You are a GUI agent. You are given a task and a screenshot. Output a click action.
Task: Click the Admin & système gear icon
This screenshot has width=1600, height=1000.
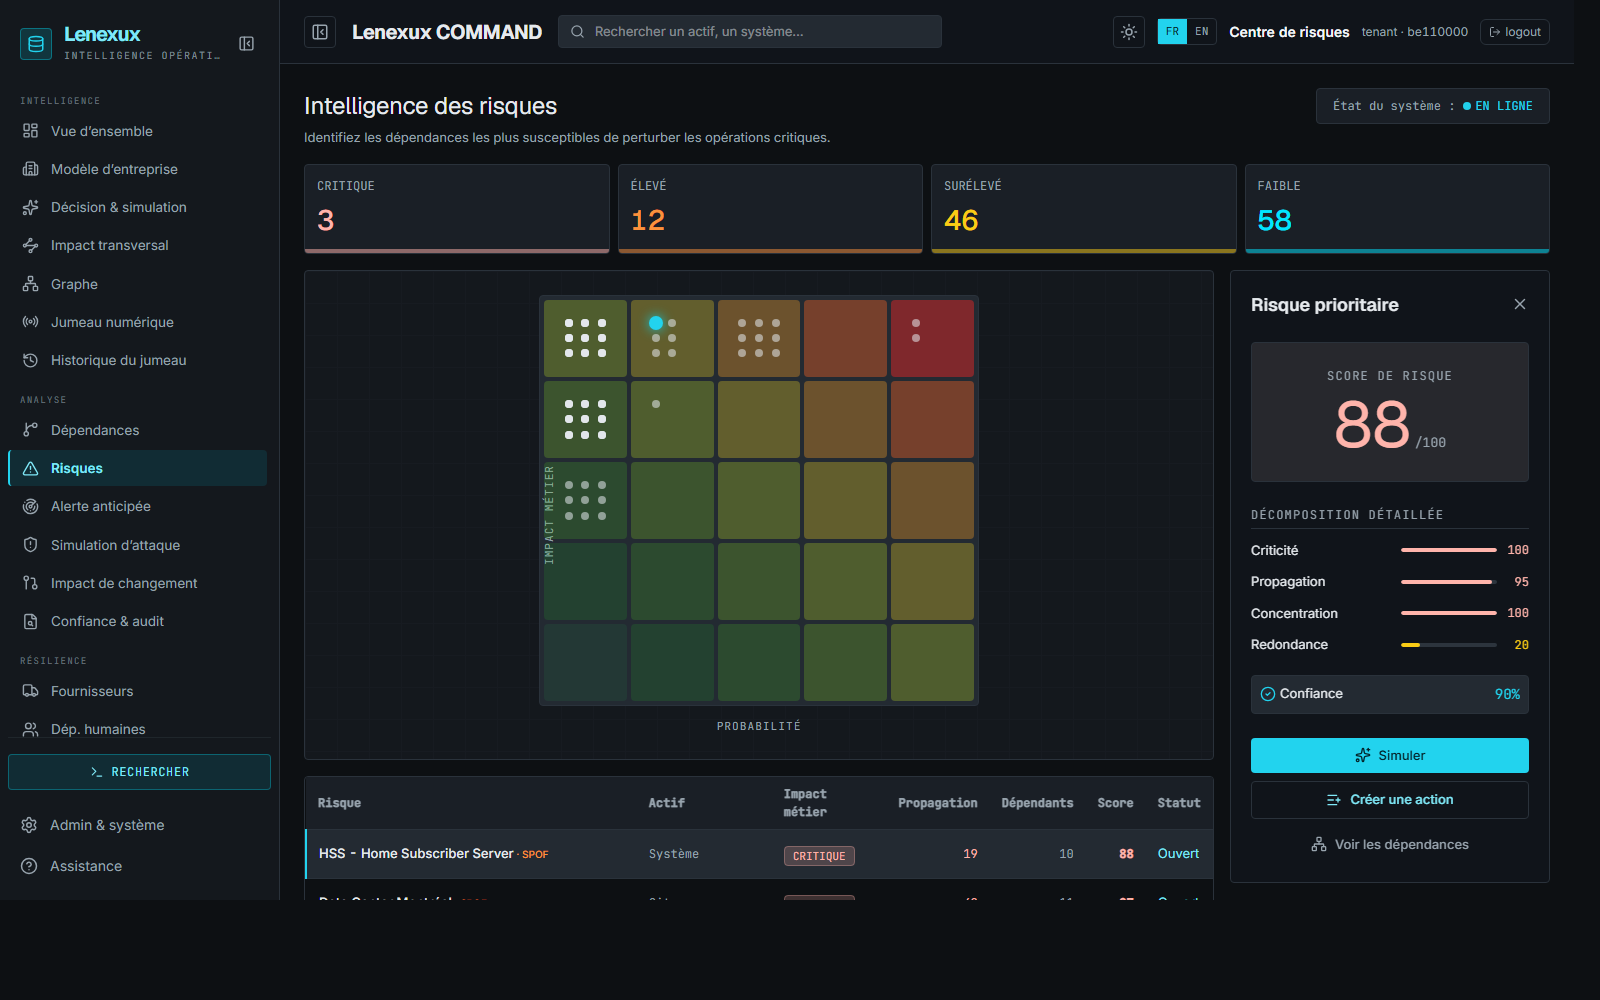(x=29, y=825)
